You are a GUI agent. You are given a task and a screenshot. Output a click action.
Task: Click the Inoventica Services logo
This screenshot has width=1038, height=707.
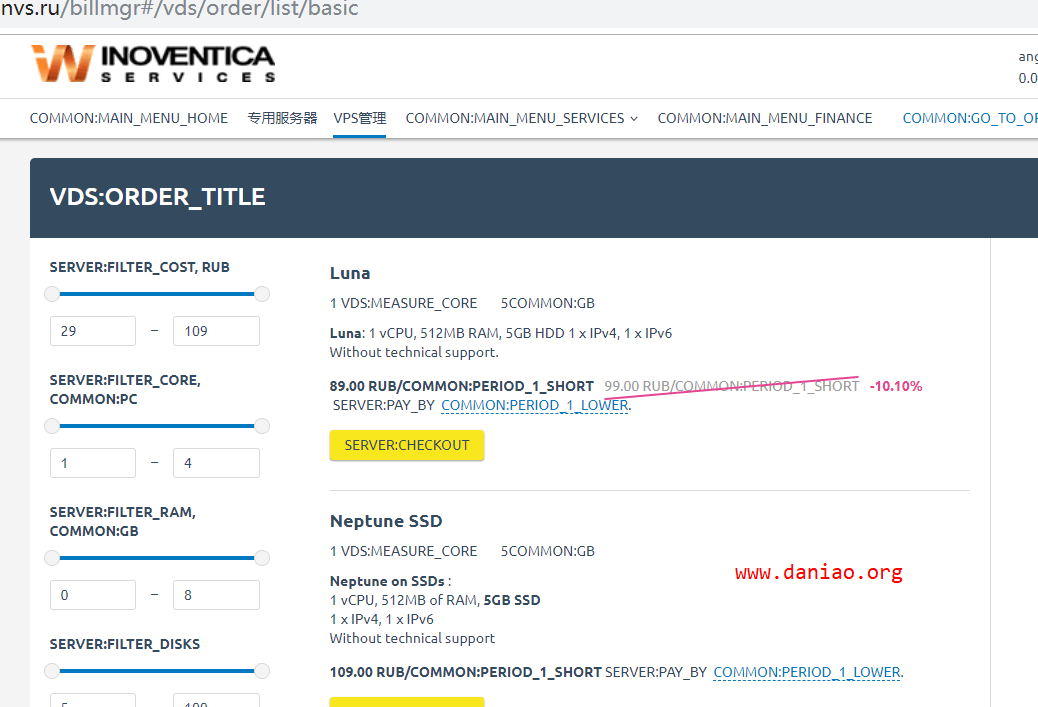153,64
